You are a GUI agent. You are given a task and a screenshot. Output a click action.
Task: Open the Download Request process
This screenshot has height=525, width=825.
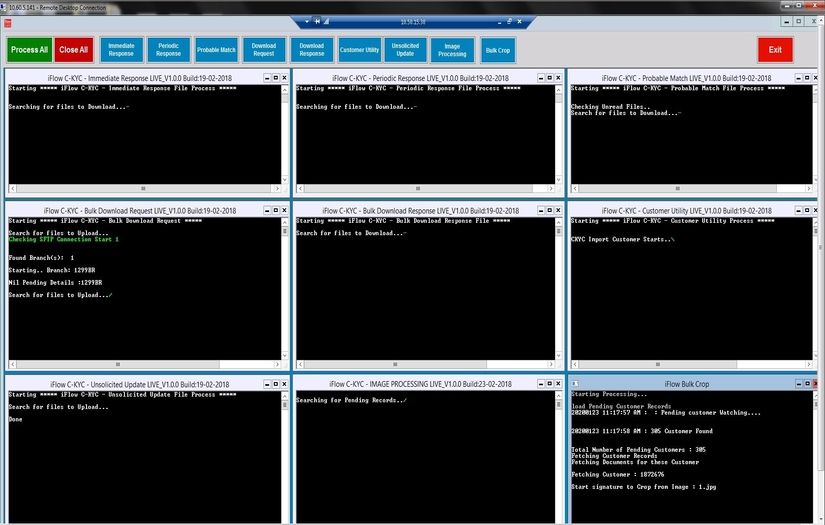(x=264, y=50)
